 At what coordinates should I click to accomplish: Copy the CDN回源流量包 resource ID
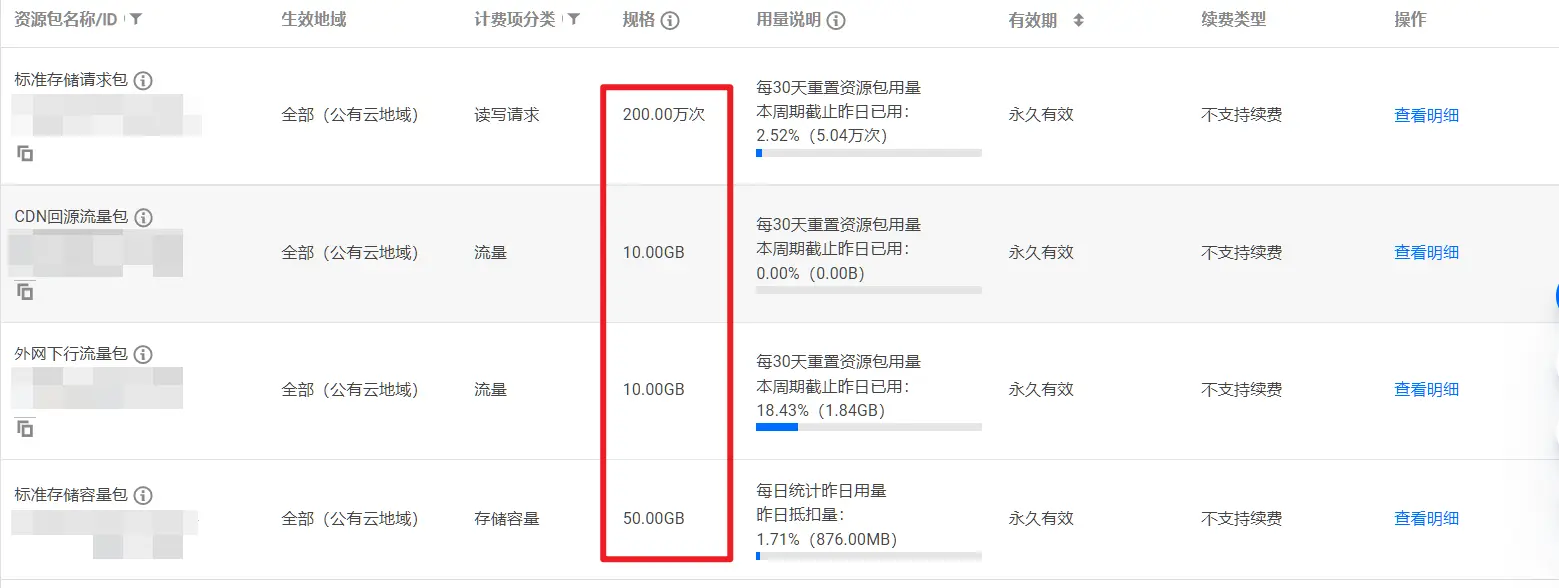(25, 291)
